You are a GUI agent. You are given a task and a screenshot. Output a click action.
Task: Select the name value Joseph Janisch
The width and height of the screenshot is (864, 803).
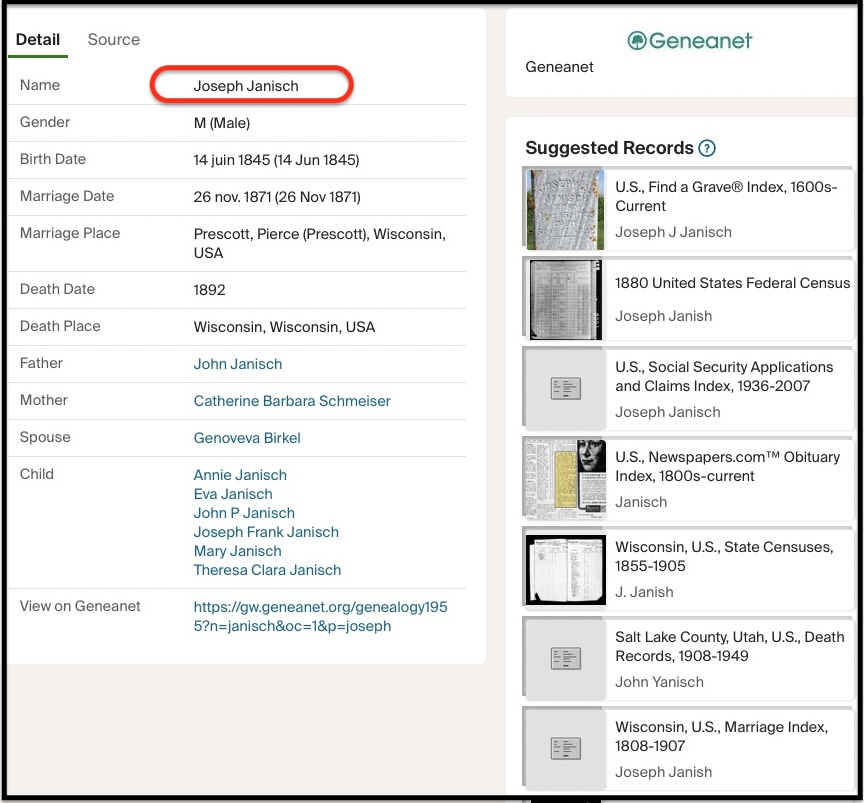tap(246, 87)
